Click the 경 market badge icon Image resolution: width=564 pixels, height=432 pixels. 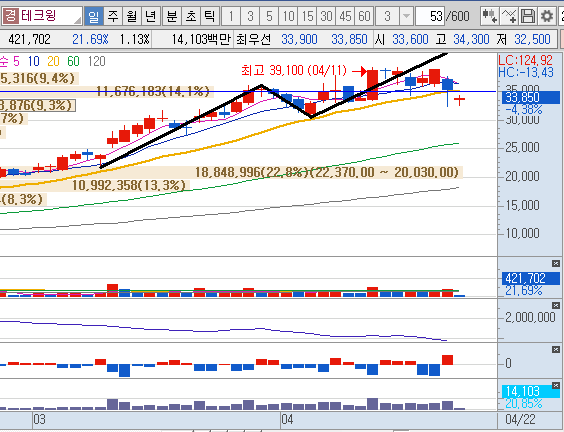click(x=11, y=16)
